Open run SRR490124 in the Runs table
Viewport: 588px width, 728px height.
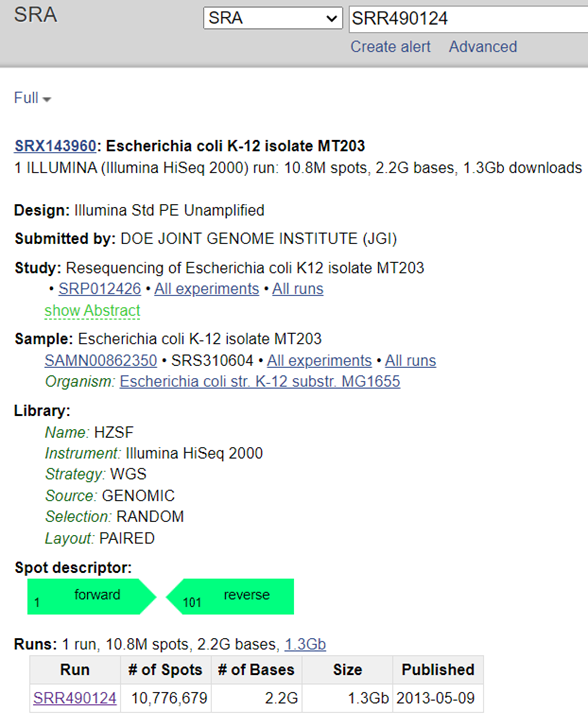75,698
